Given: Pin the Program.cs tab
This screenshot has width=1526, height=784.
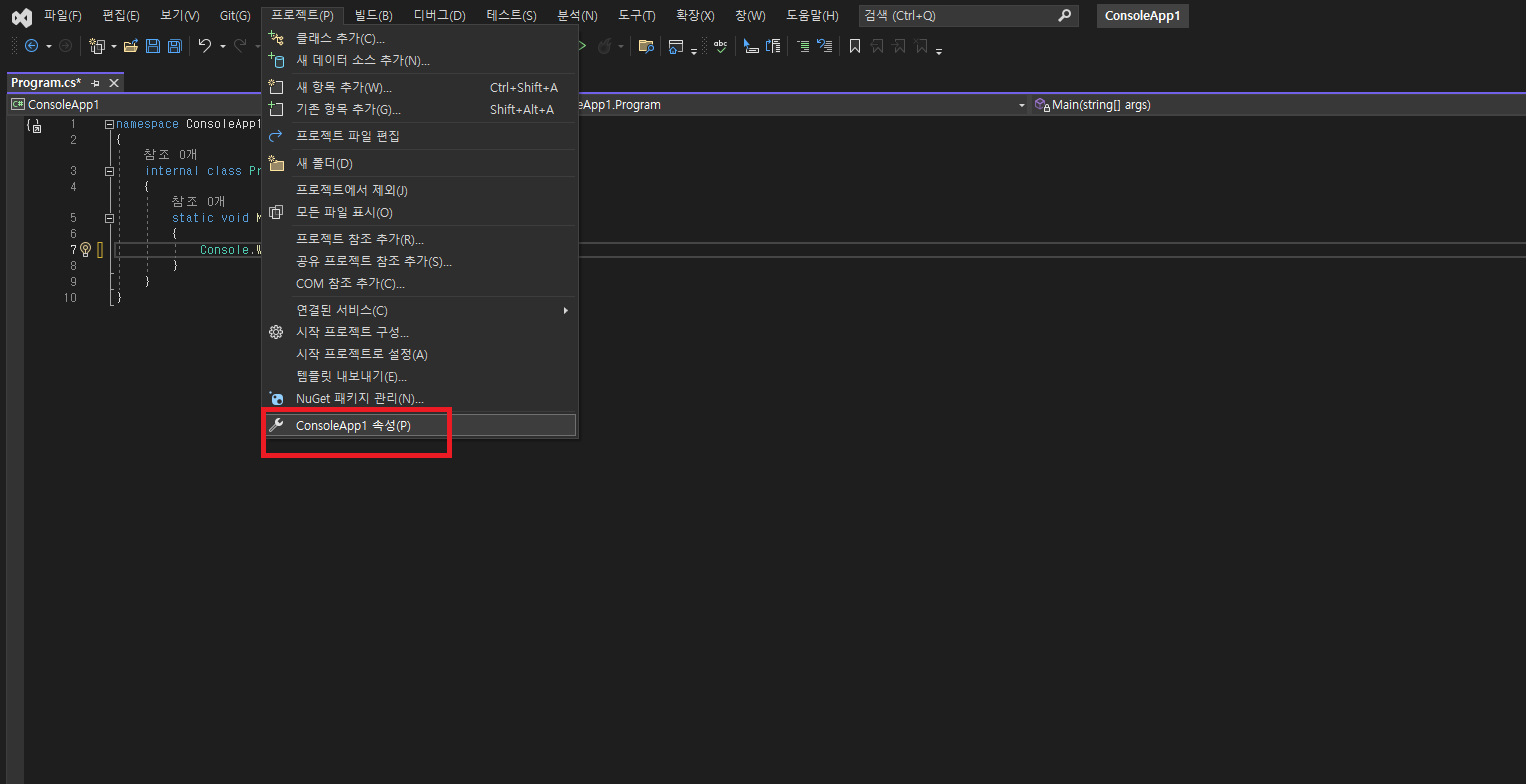Looking at the screenshot, I should coord(96,83).
